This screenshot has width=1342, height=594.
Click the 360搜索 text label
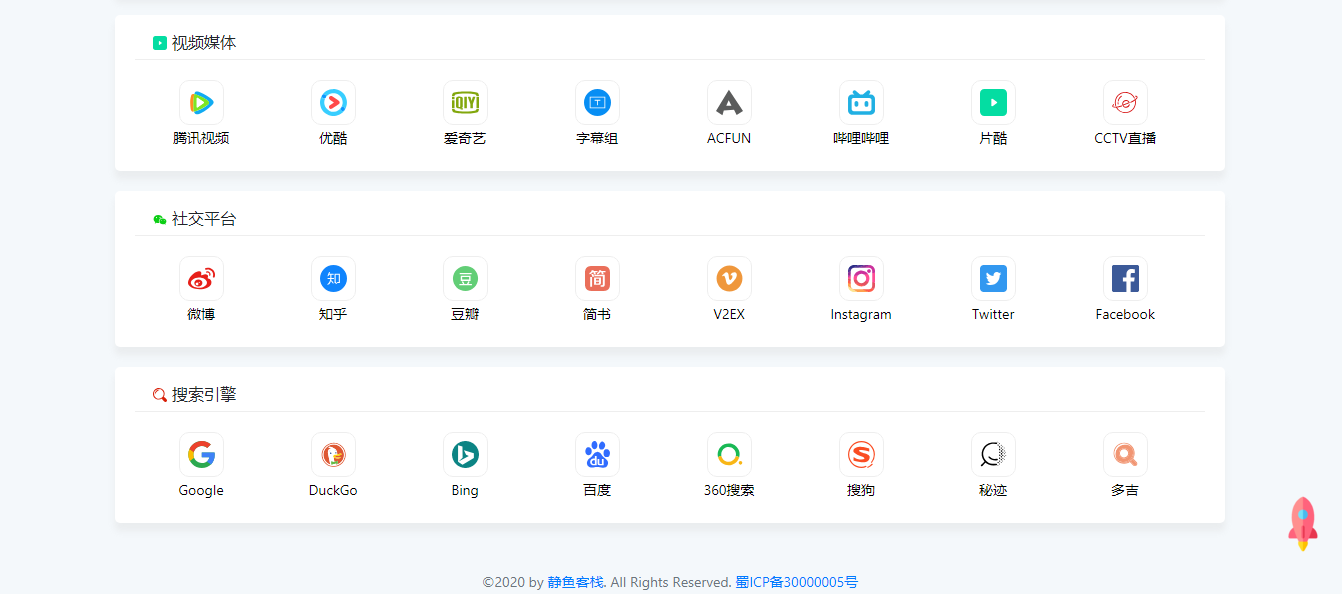point(729,490)
